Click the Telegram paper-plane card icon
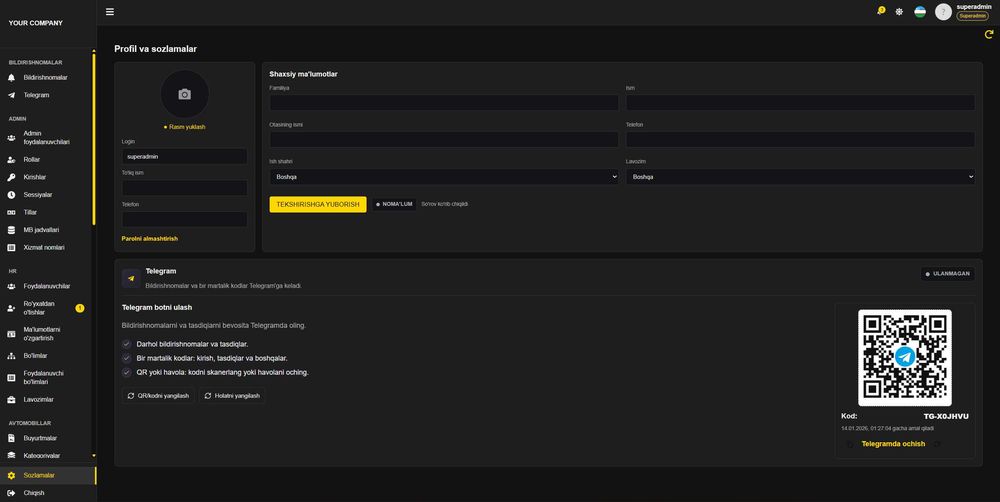 coord(131,278)
